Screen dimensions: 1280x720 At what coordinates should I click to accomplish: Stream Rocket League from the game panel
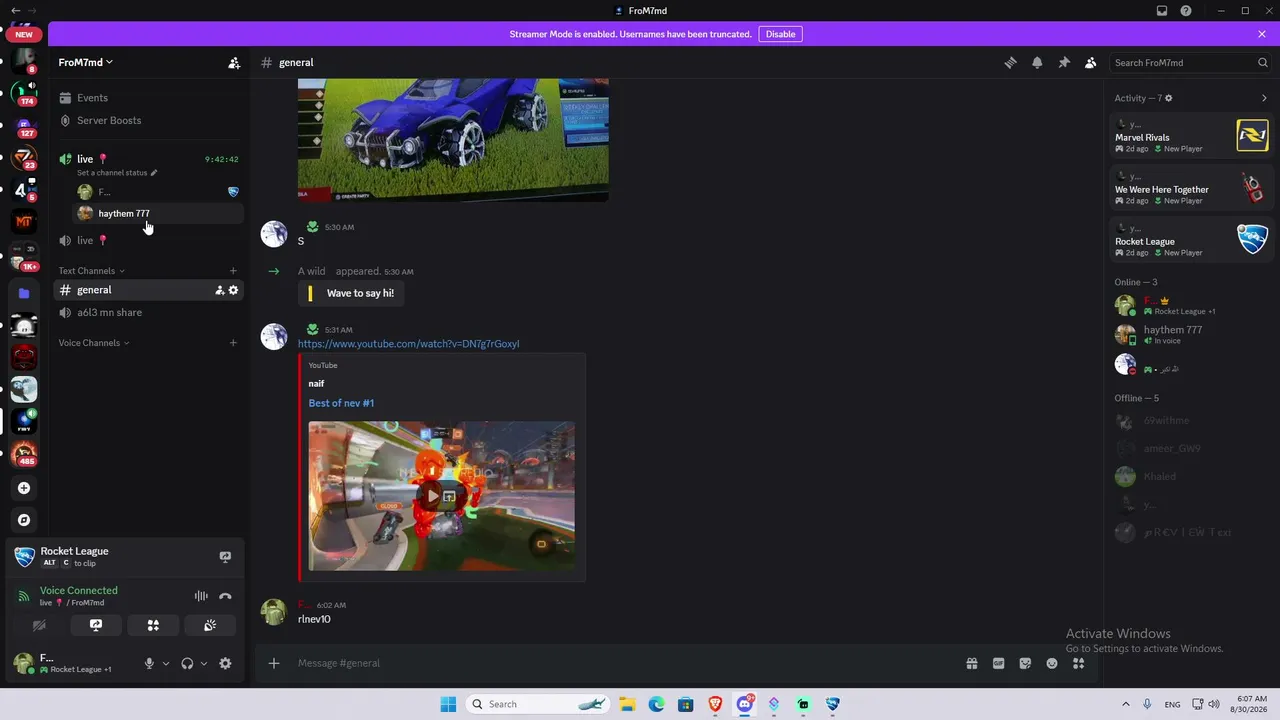tap(225, 557)
